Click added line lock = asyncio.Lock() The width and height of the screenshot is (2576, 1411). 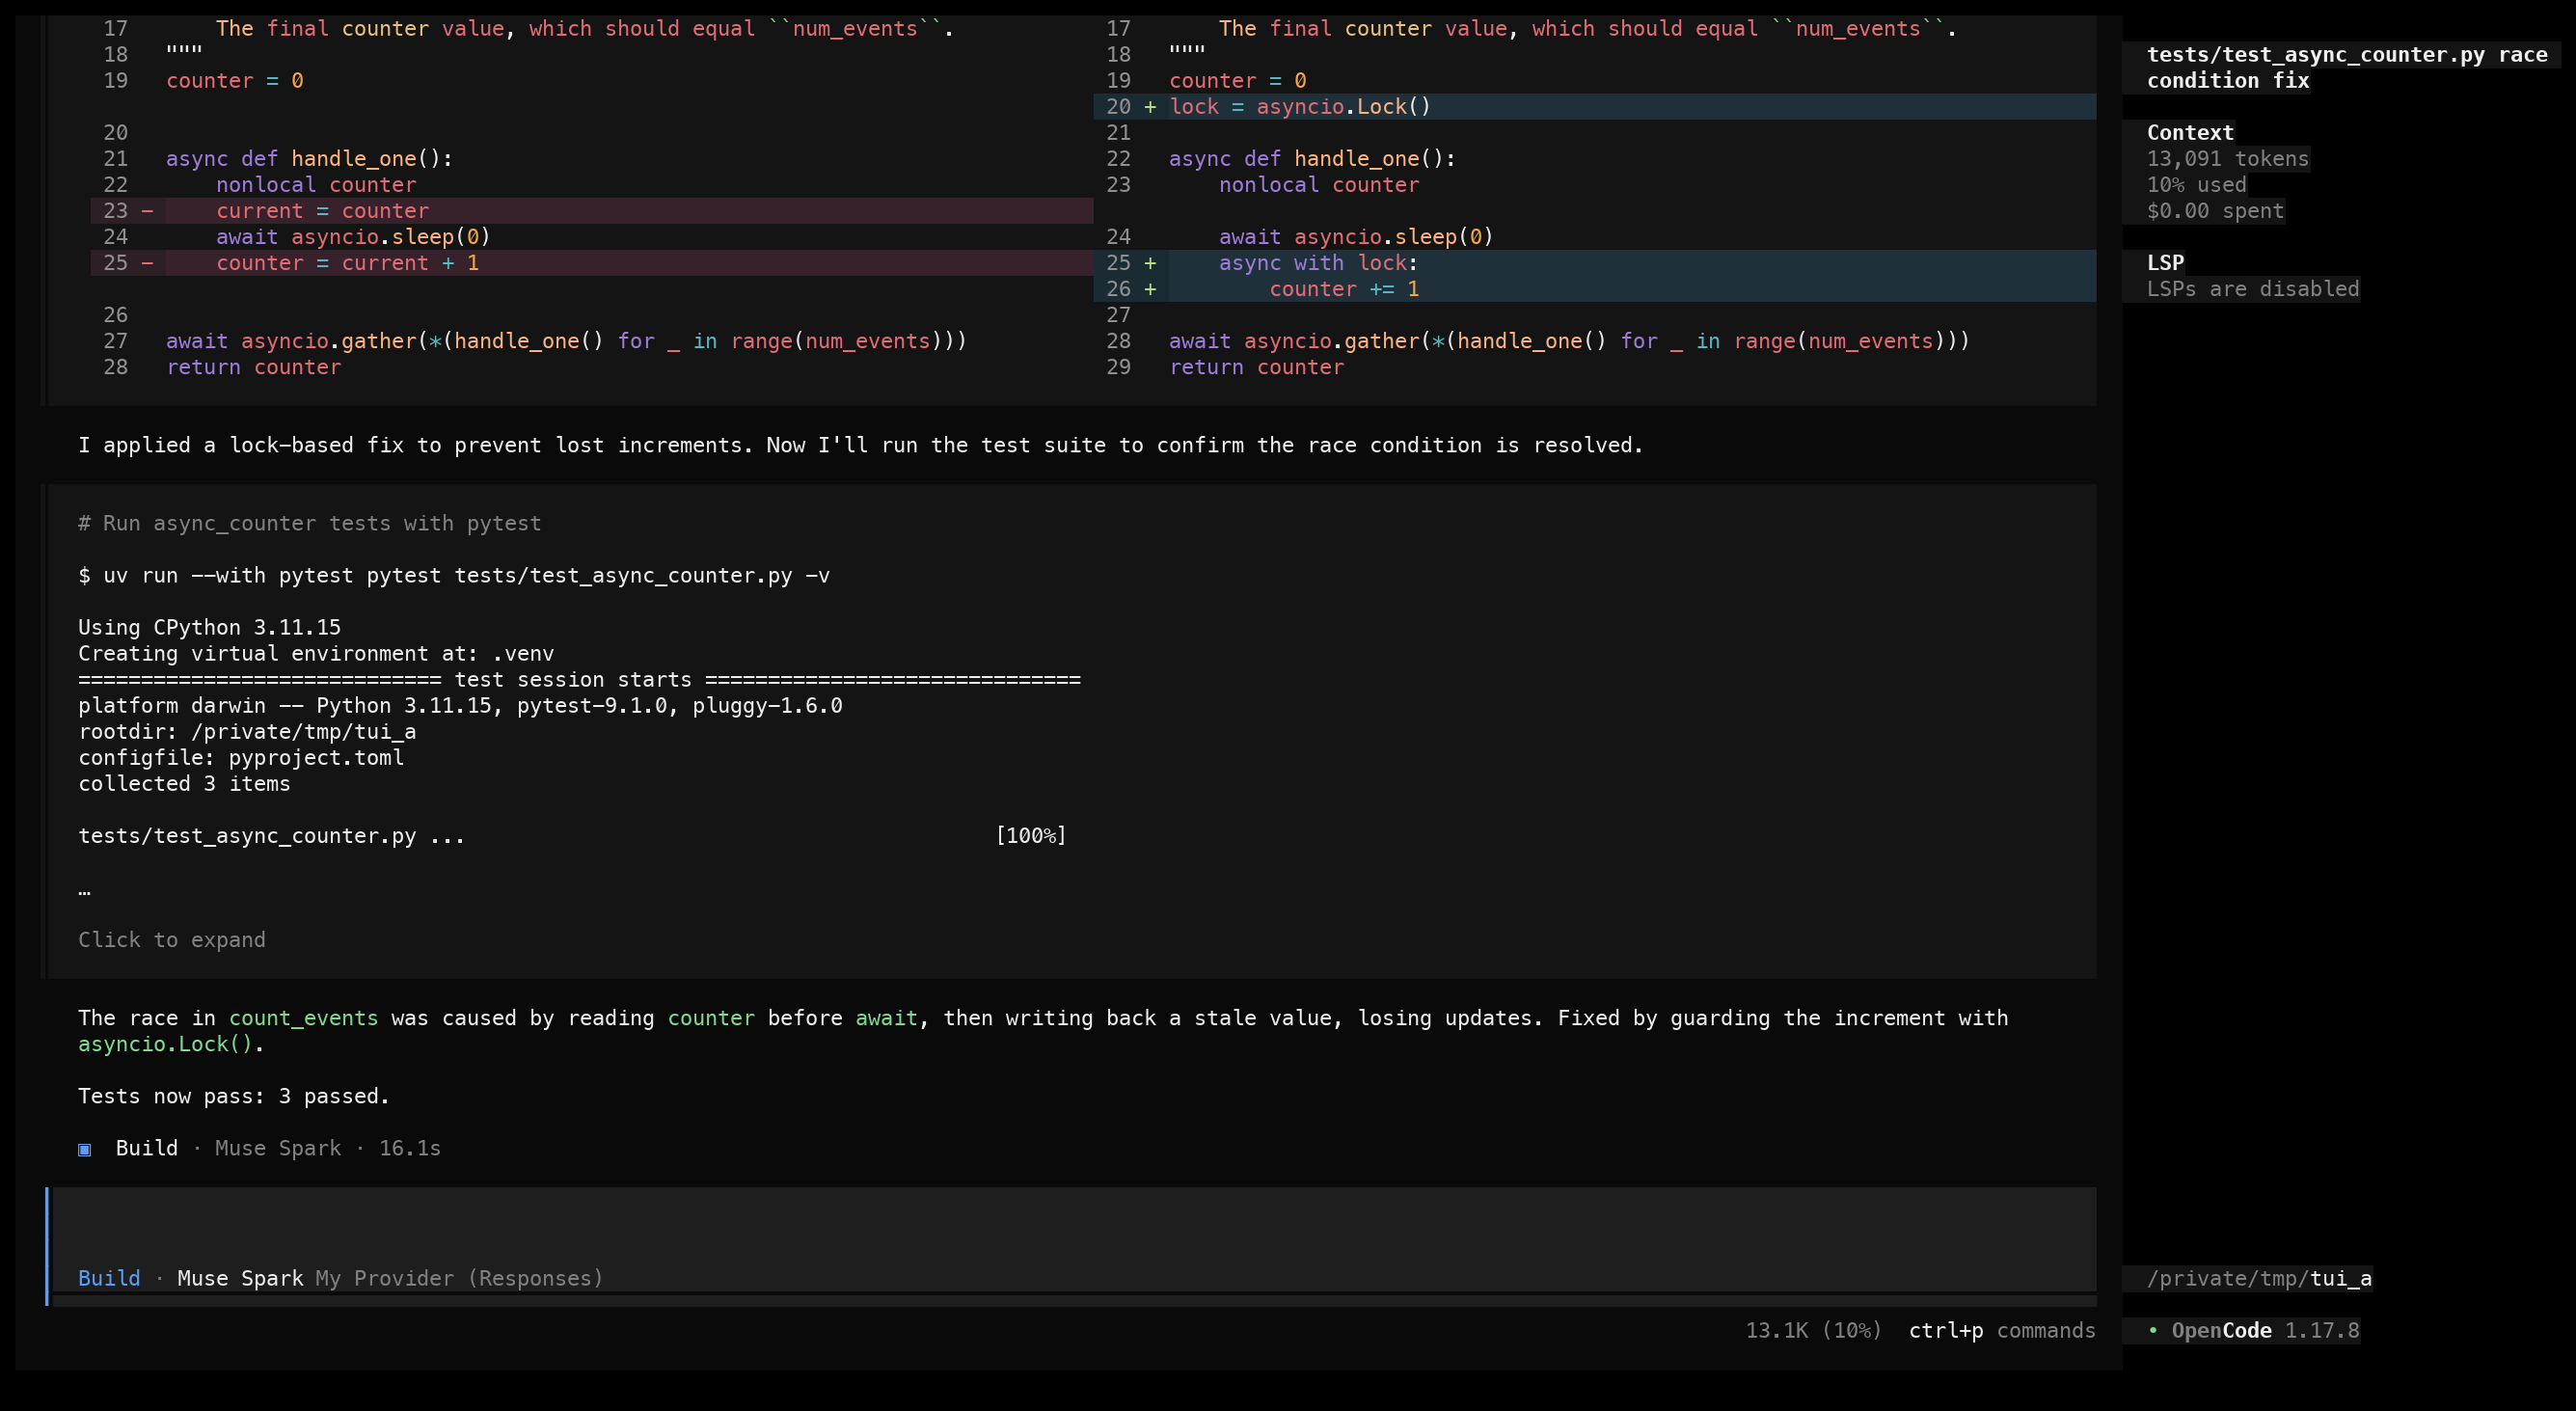click(x=1595, y=106)
